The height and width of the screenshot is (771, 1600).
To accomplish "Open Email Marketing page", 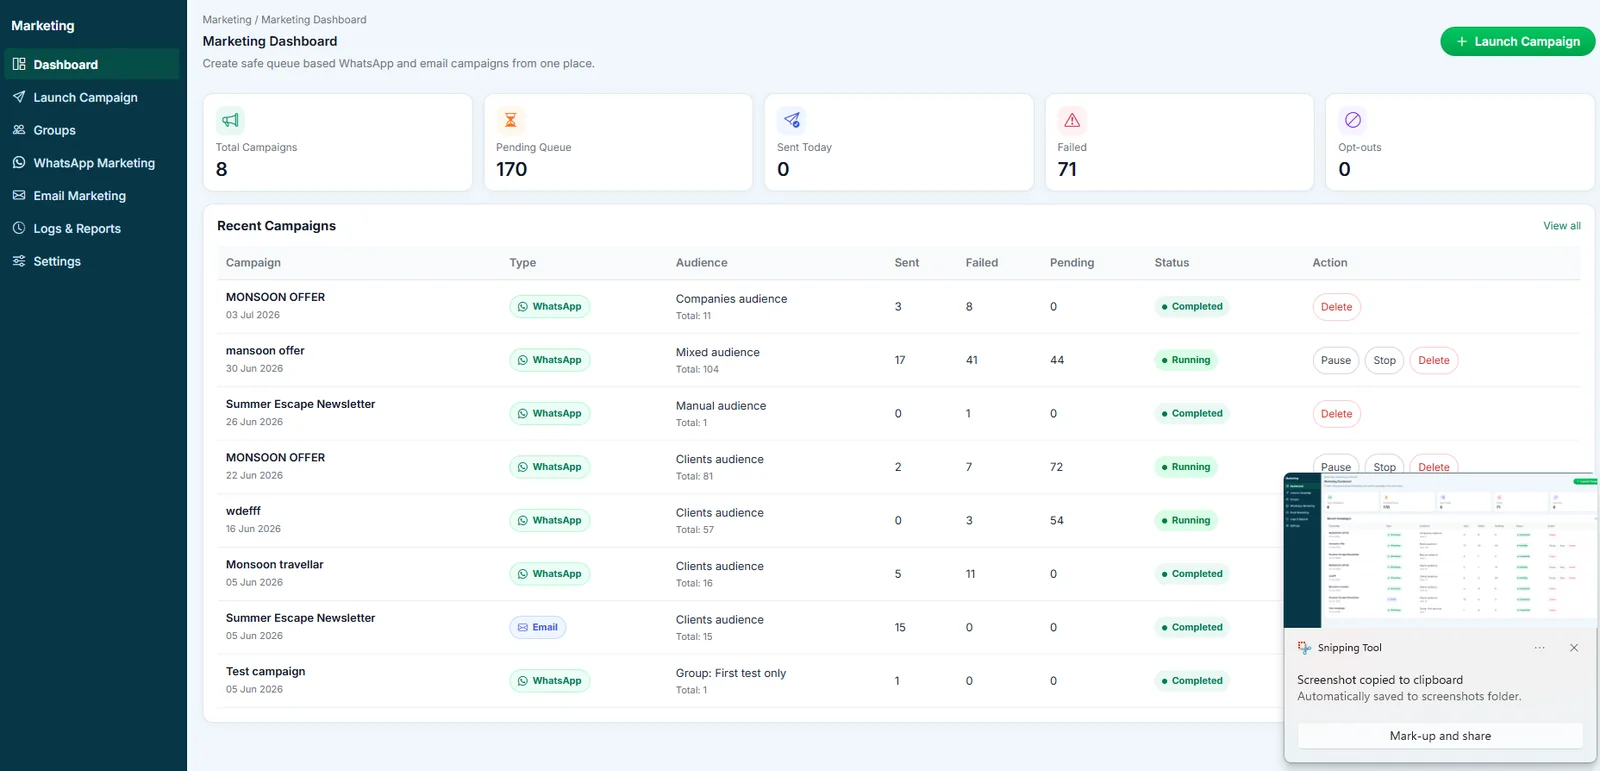I will (x=91, y=196).
